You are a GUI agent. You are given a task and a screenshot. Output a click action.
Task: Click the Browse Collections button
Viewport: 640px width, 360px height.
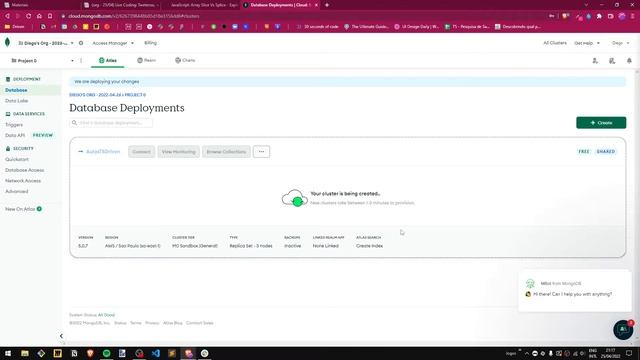[226, 151]
